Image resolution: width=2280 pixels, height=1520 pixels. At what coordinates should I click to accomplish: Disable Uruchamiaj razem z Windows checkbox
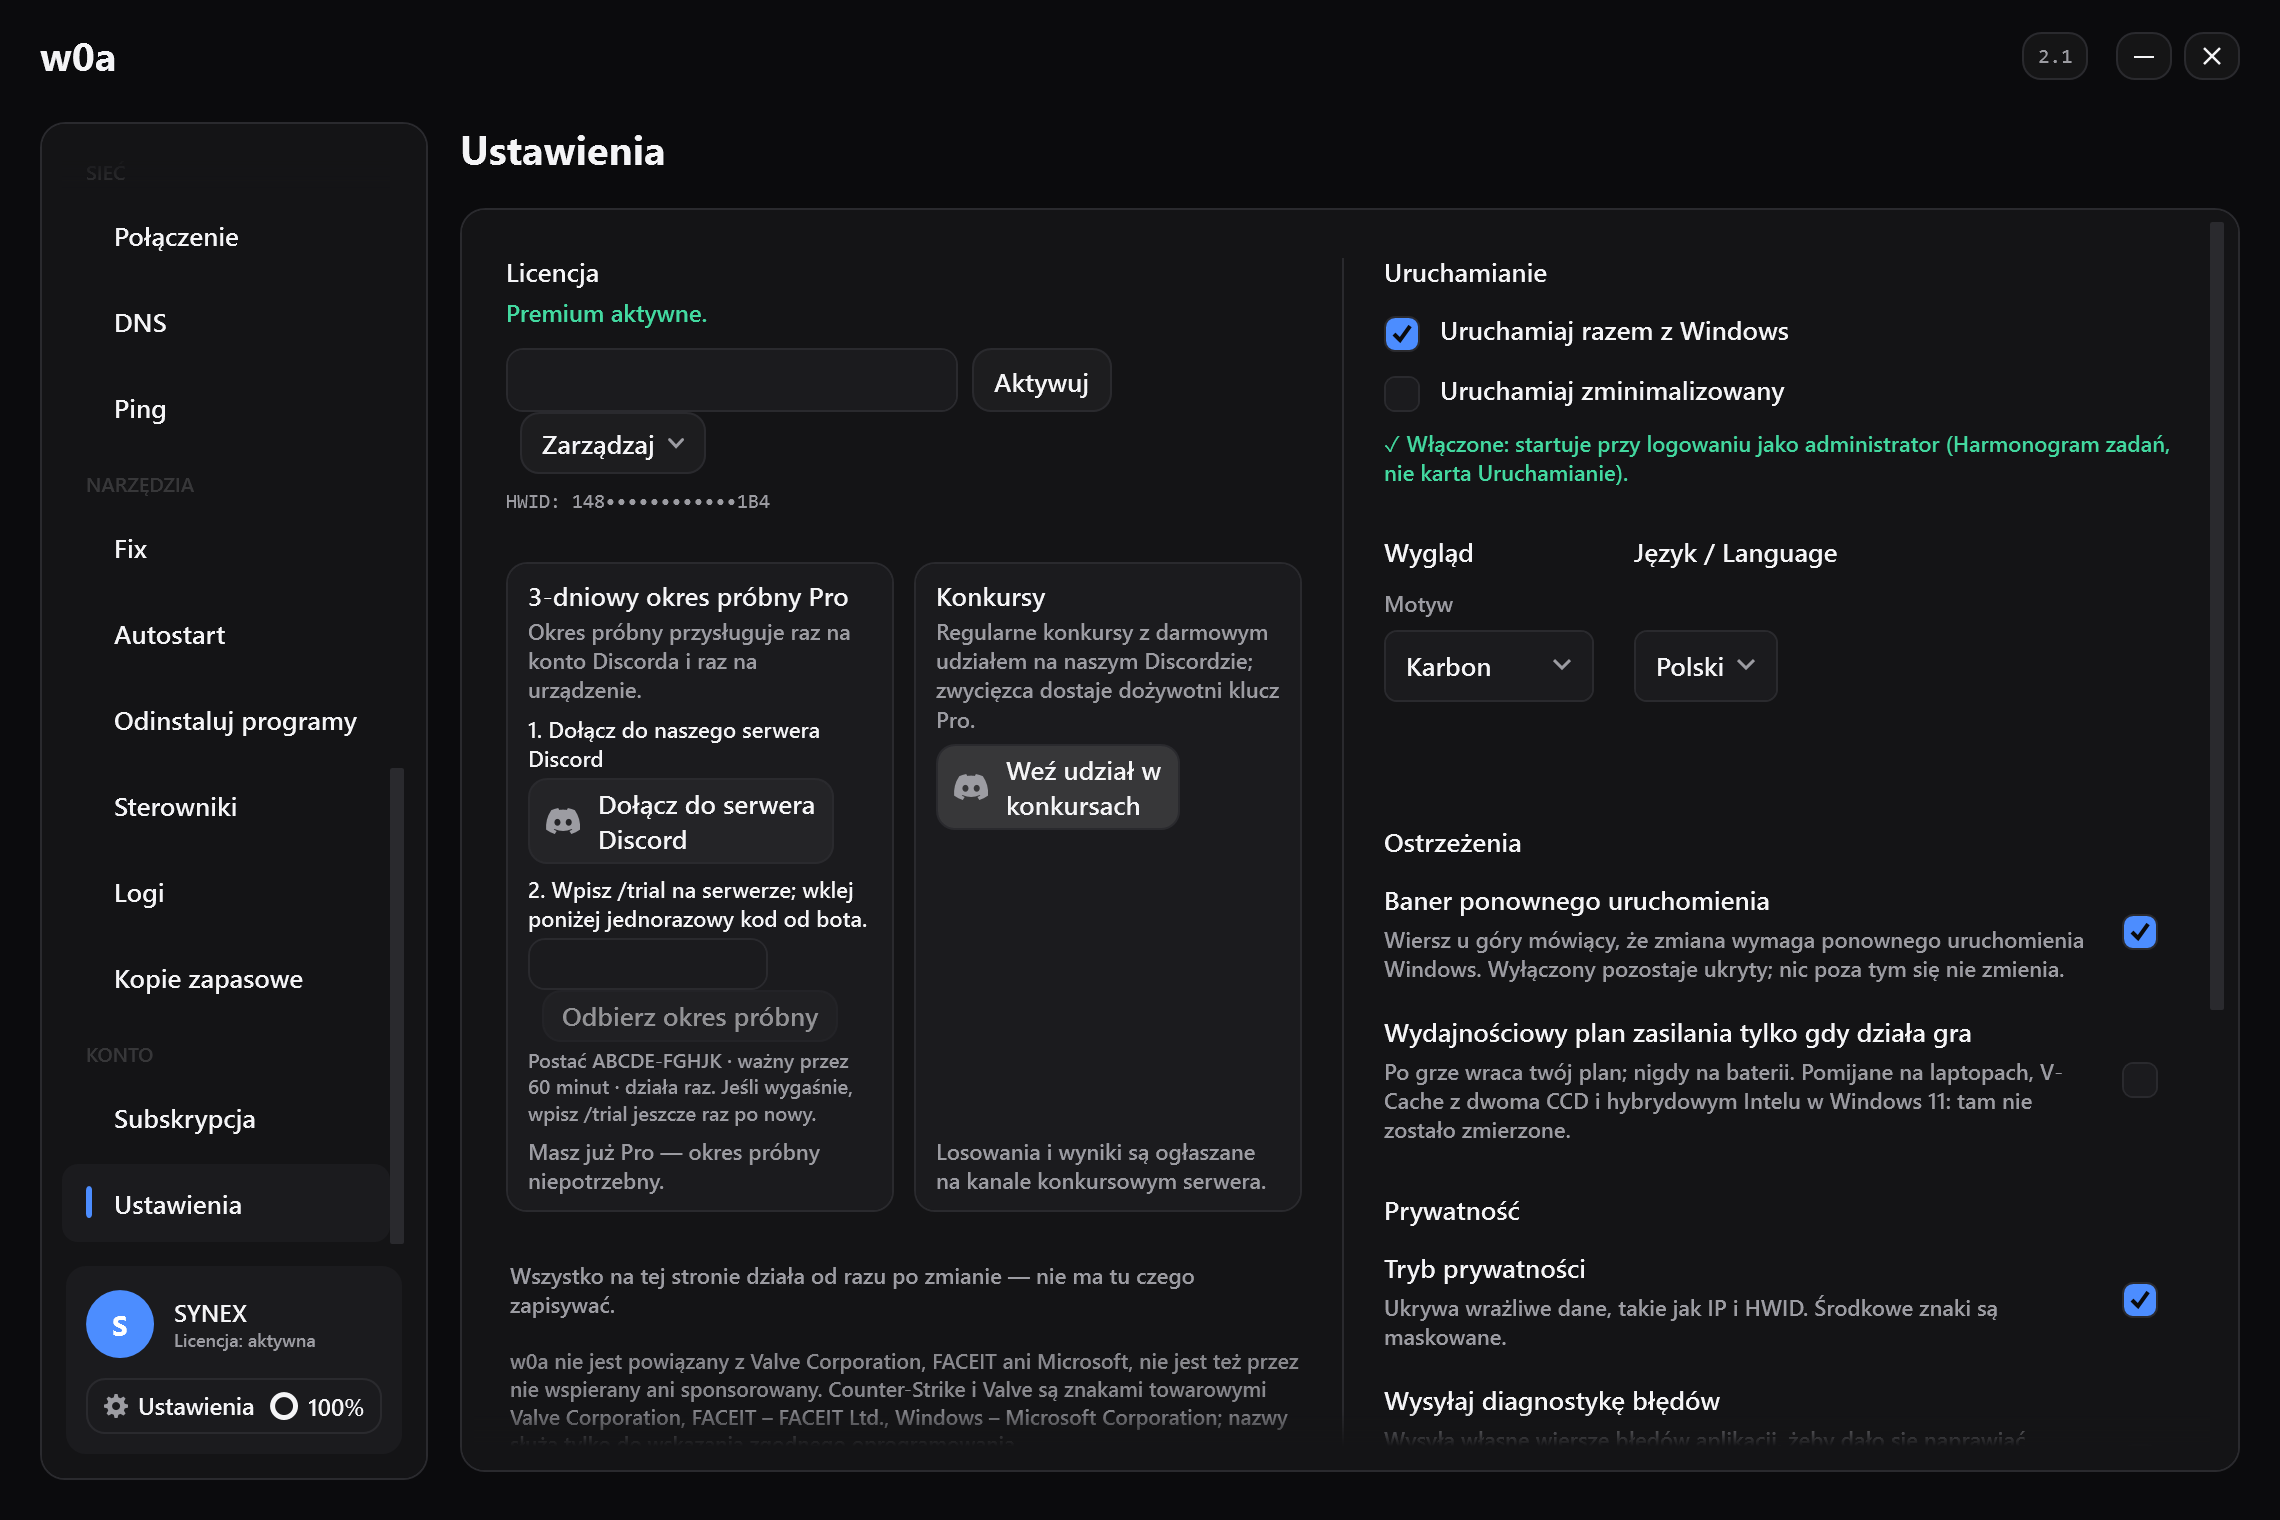(x=1402, y=333)
